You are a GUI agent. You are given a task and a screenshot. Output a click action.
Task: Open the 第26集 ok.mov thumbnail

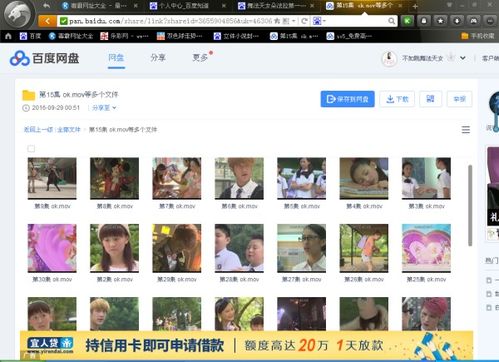364,248
